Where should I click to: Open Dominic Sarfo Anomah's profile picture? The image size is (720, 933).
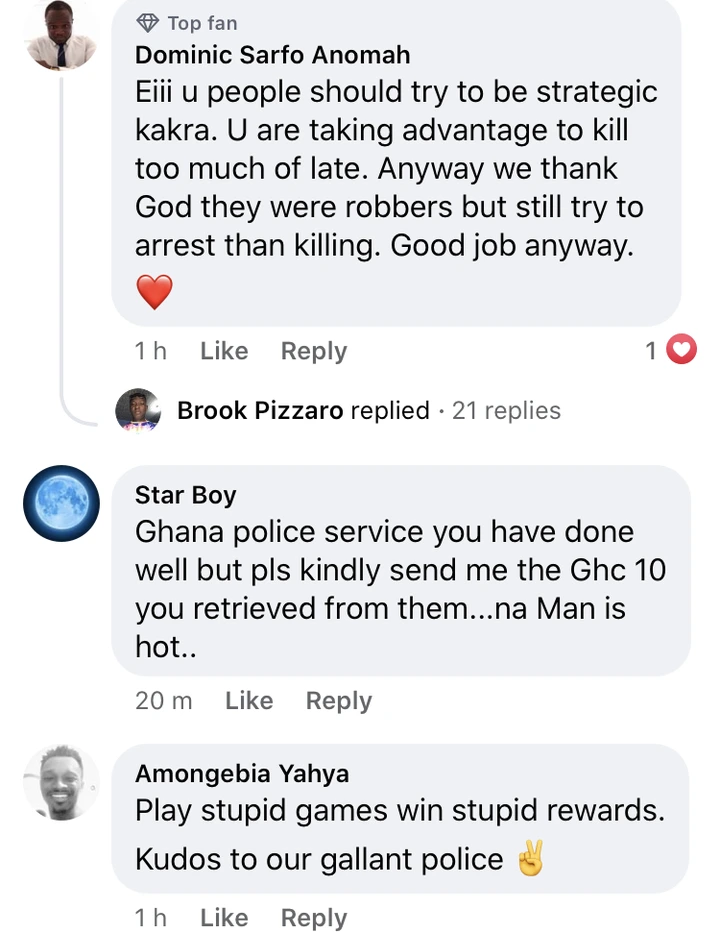[x=61, y=35]
